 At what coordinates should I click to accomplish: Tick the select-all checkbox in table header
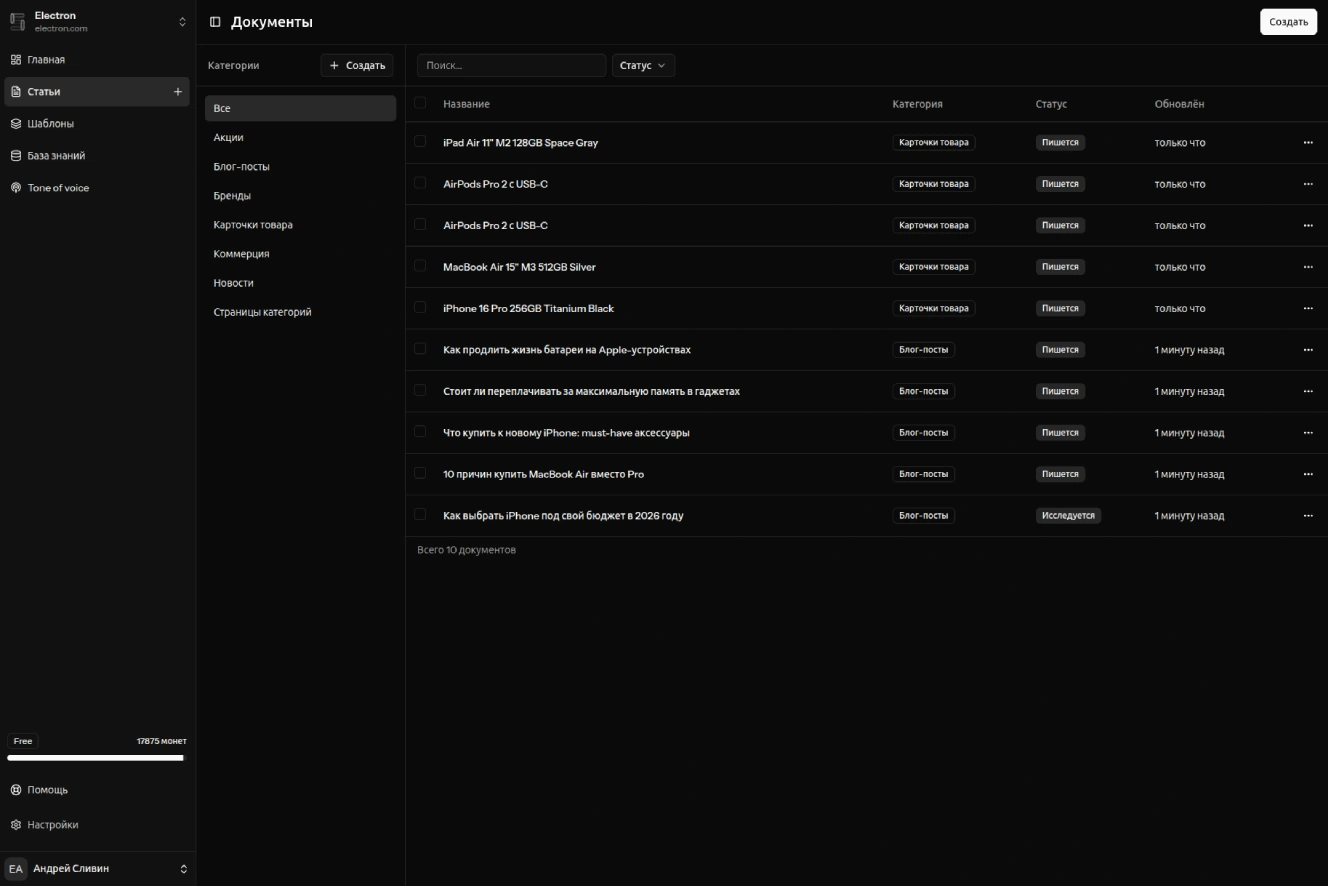(420, 103)
